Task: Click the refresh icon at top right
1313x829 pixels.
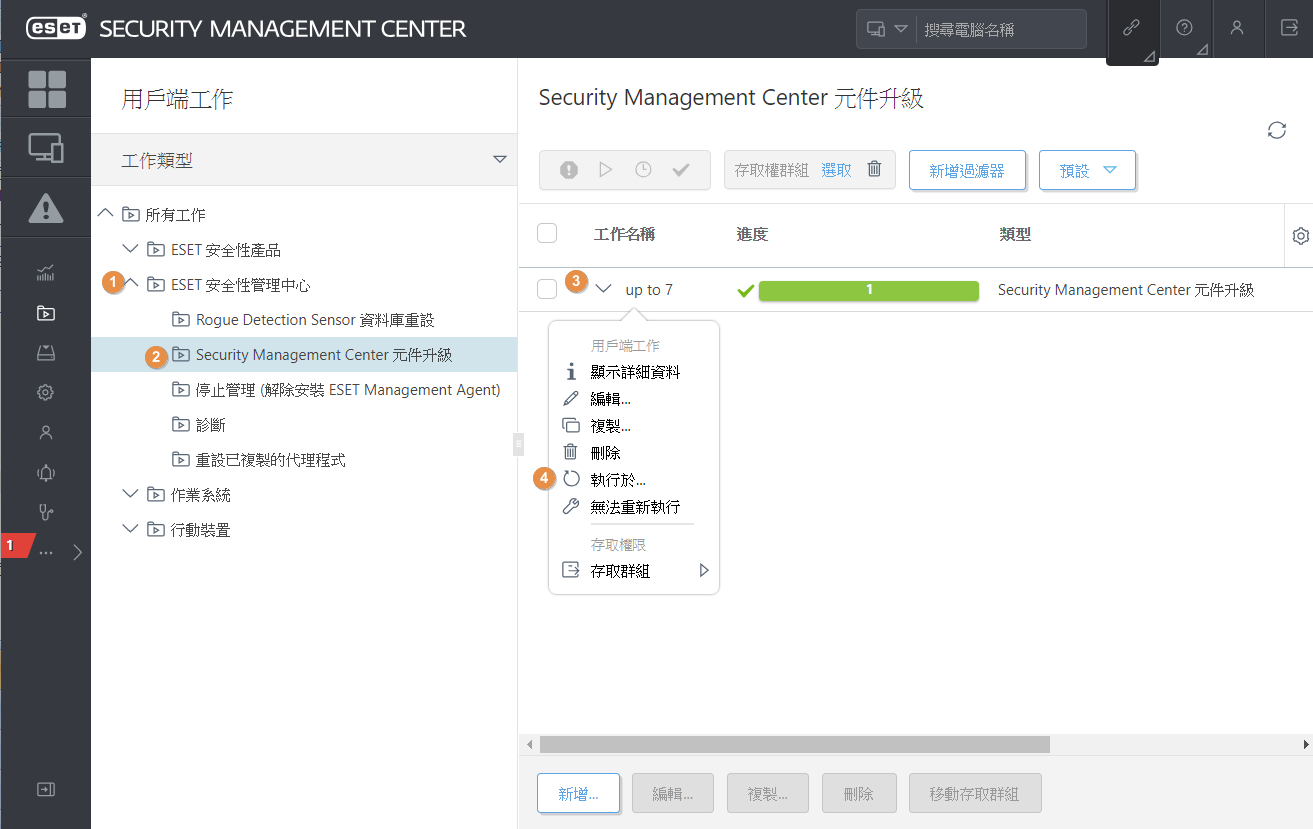Action: (x=1276, y=130)
